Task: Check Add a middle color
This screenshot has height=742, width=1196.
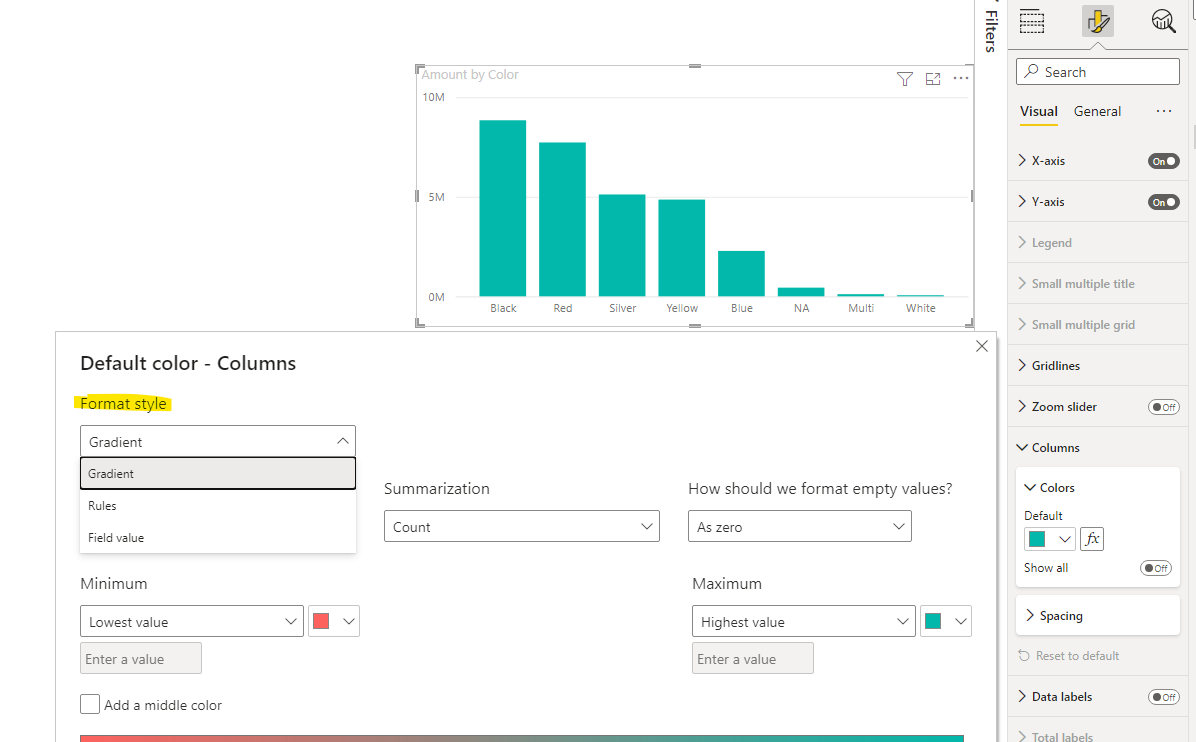Action: click(x=90, y=705)
